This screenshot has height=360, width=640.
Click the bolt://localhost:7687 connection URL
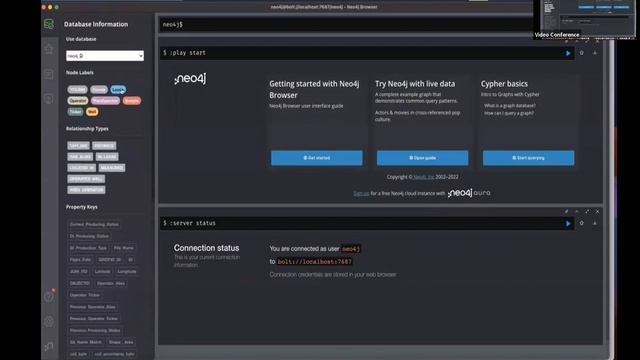point(314,262)
